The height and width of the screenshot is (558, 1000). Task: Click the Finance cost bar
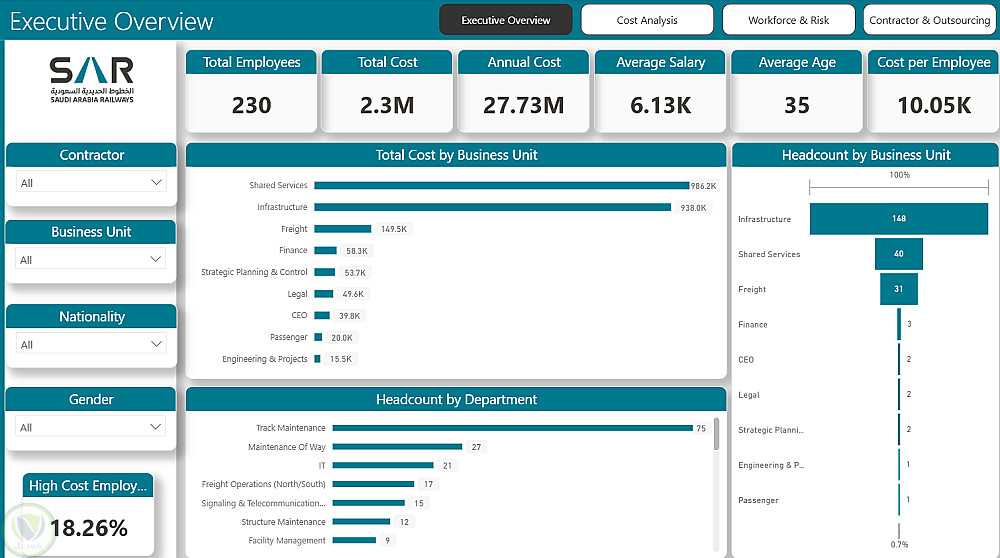[325, 251]
